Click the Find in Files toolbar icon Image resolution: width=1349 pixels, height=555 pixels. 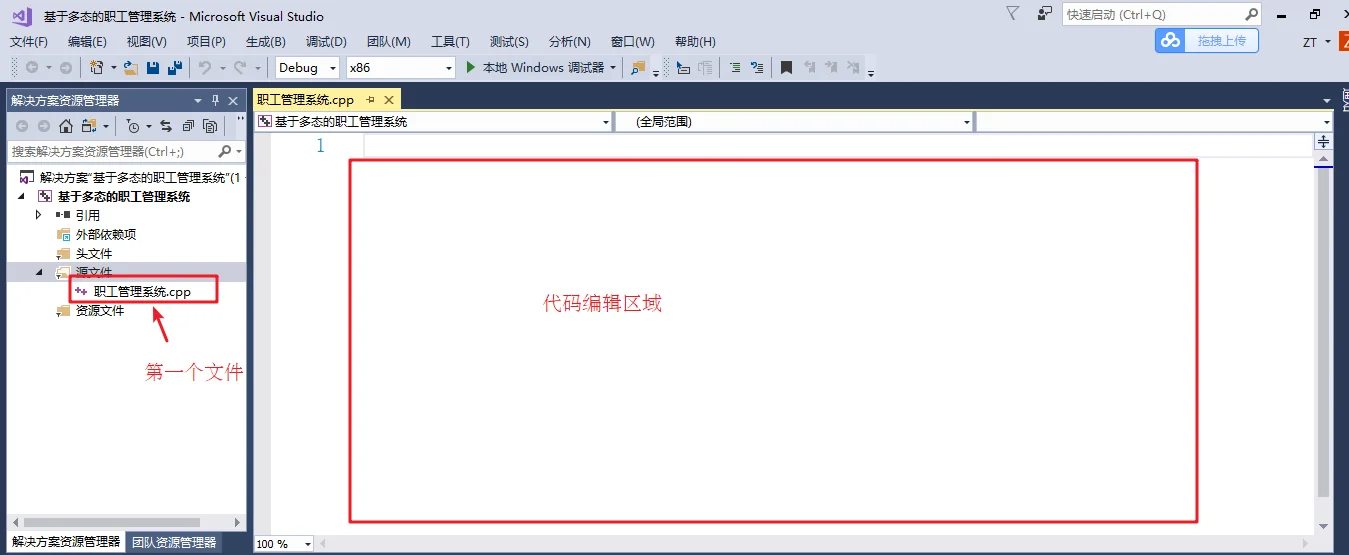[x=638, y=67]
